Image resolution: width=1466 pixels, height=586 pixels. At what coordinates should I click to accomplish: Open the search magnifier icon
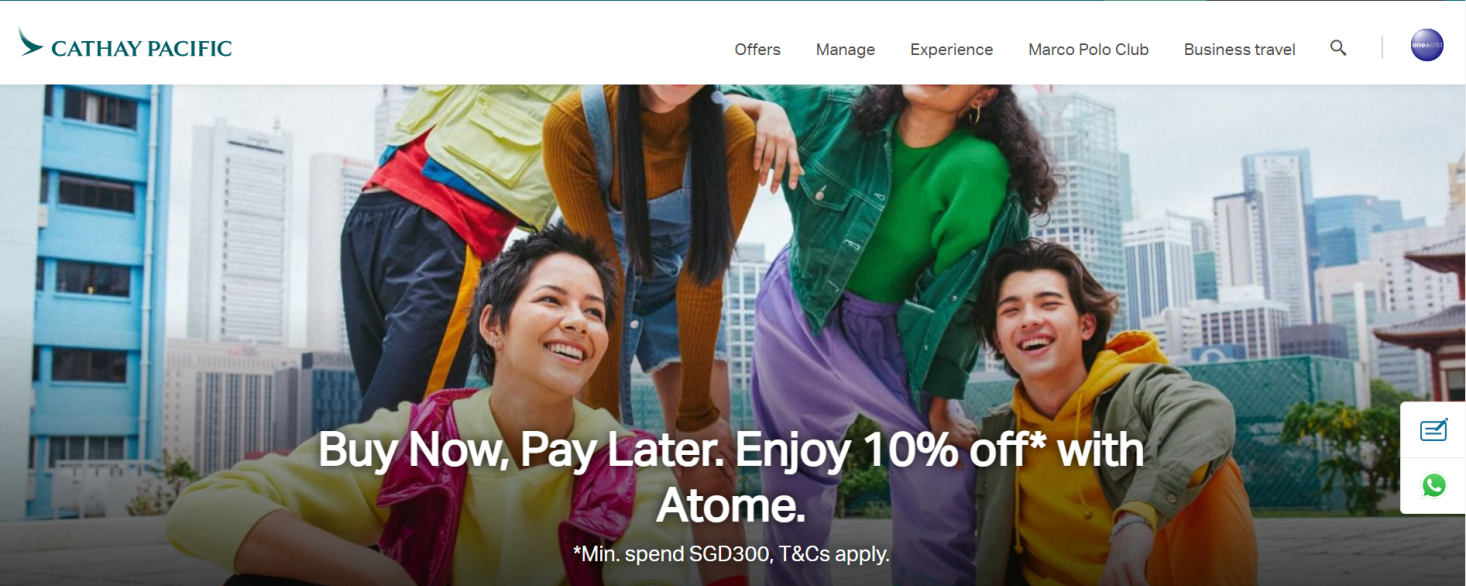[1338, 48]
